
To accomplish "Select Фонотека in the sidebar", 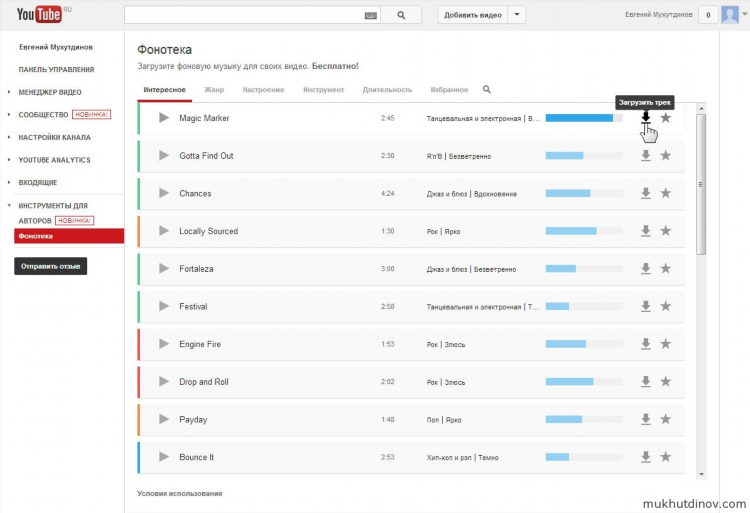I will click(x=69, y=236).
